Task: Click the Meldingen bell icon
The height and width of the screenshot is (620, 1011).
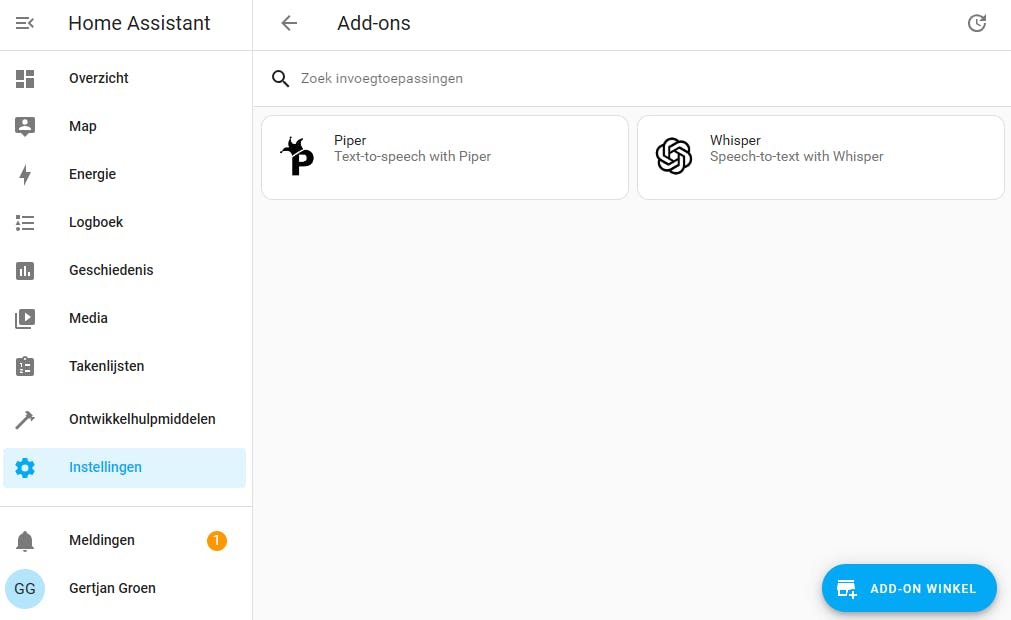Action: (25, 541)
